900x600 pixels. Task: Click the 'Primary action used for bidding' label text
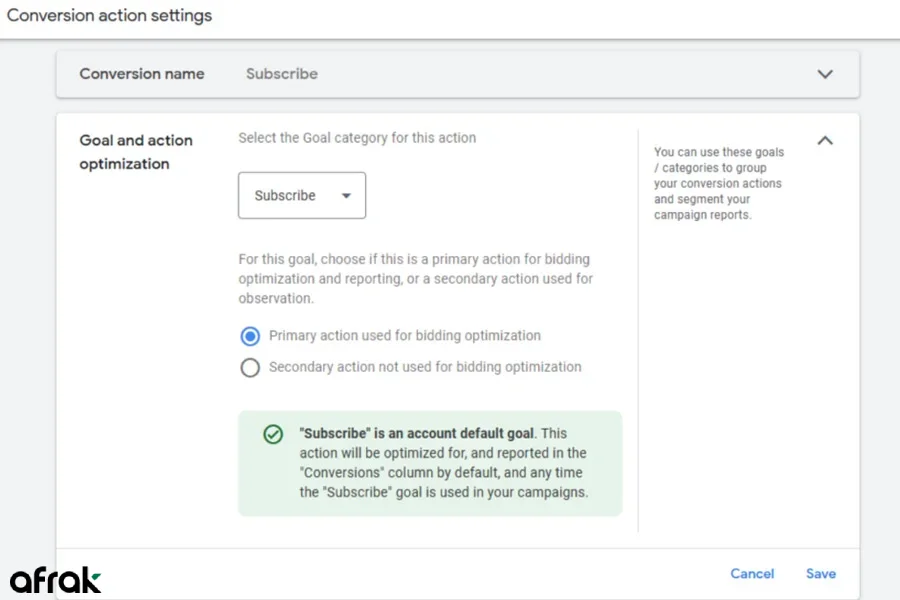(405, 336)
